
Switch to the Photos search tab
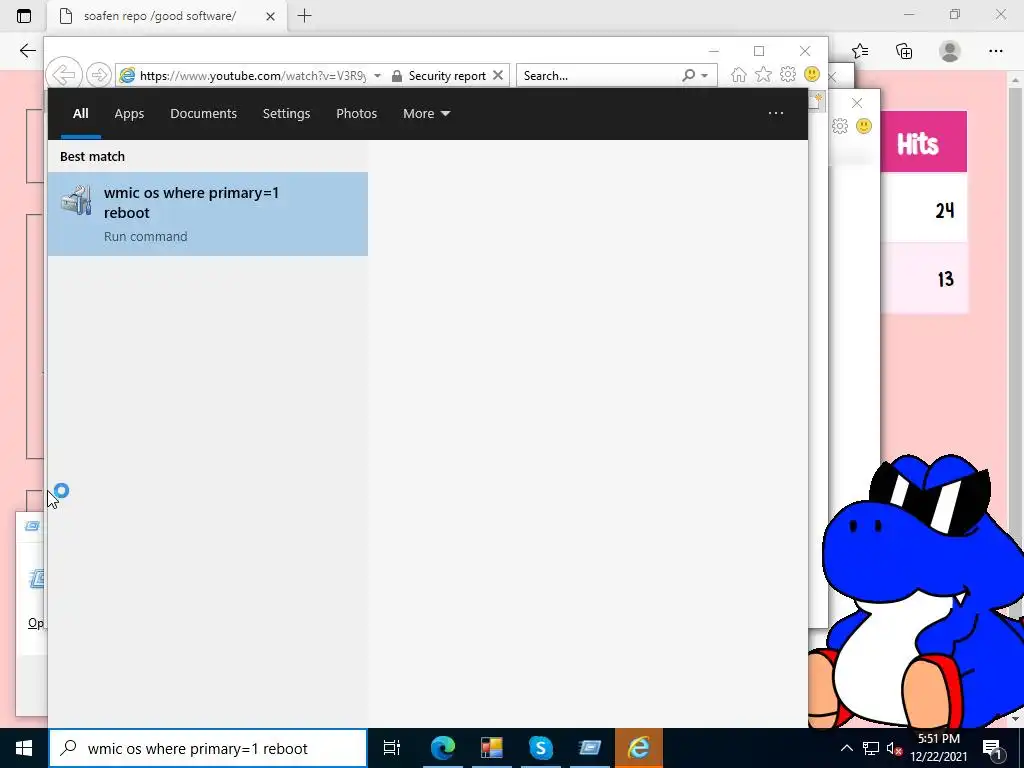click(357, 114)
